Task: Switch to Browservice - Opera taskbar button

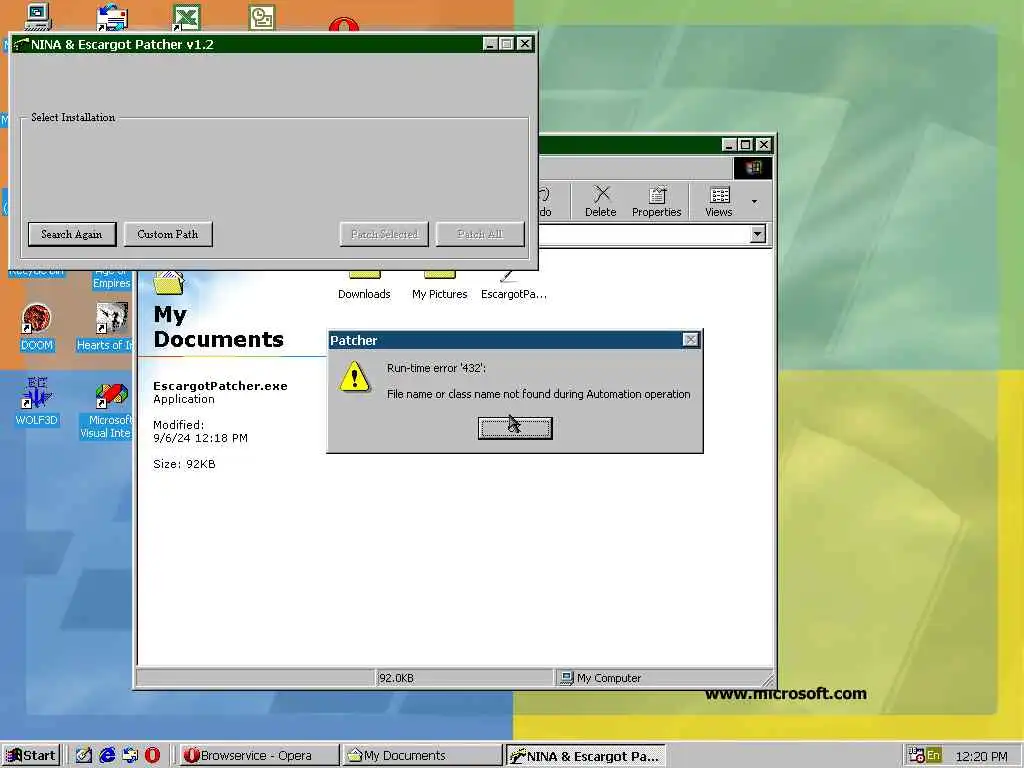Action: click(x=259, y=756)
